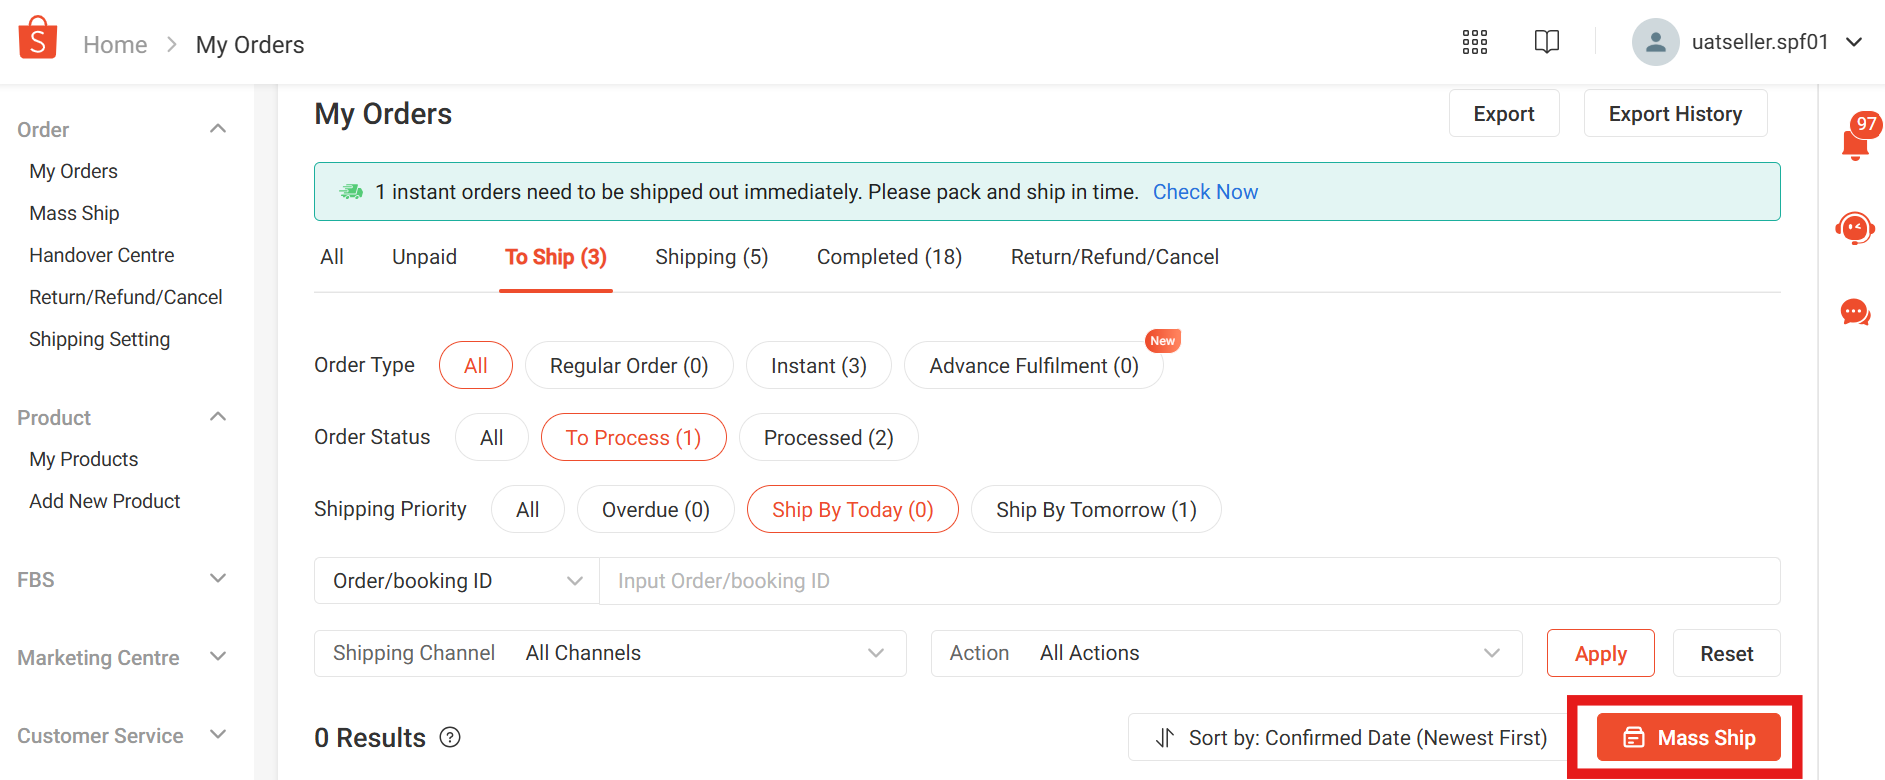The width and height of the screenshot is (1885, 780).
Task: Click the Check Now link
Action: 1205,192
